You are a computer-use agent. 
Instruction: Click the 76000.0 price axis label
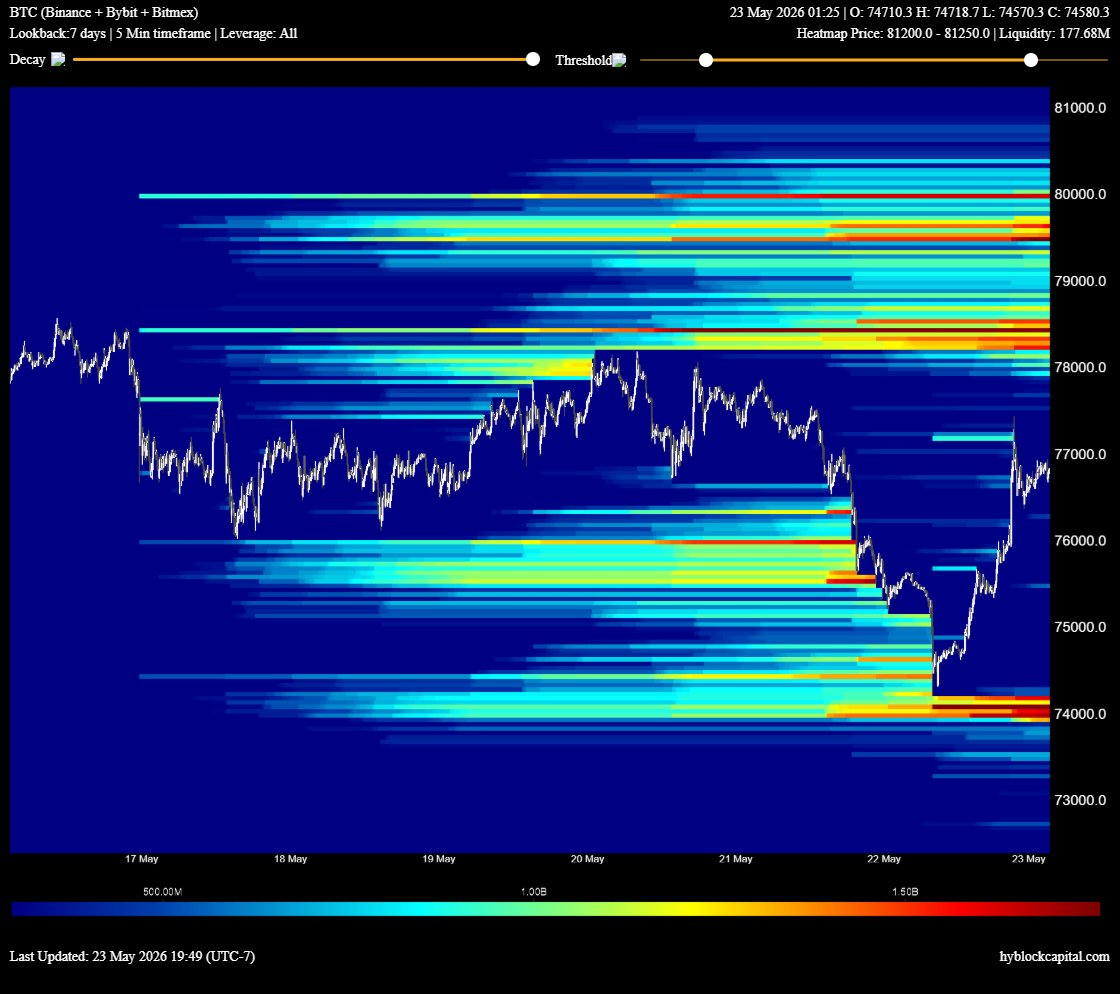click(x=1080, y=541)
